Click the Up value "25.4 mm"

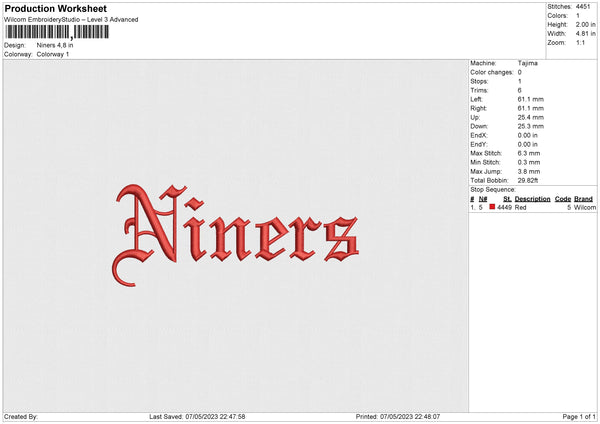point(530,117)
